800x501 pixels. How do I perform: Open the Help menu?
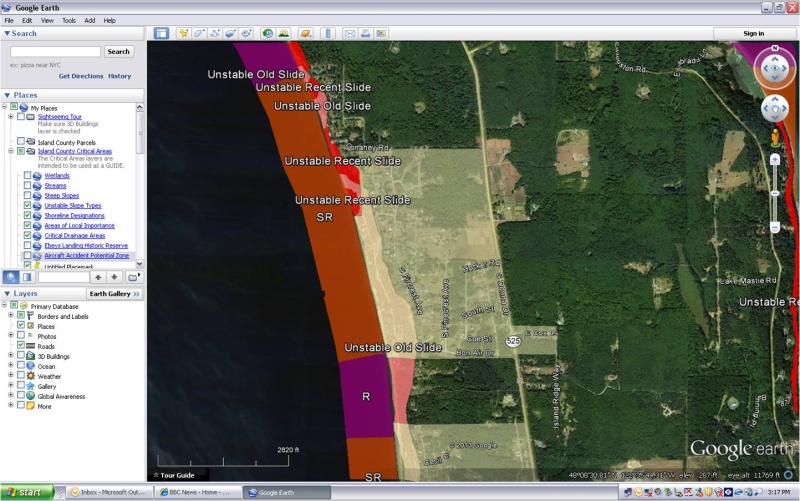[110, 21]
